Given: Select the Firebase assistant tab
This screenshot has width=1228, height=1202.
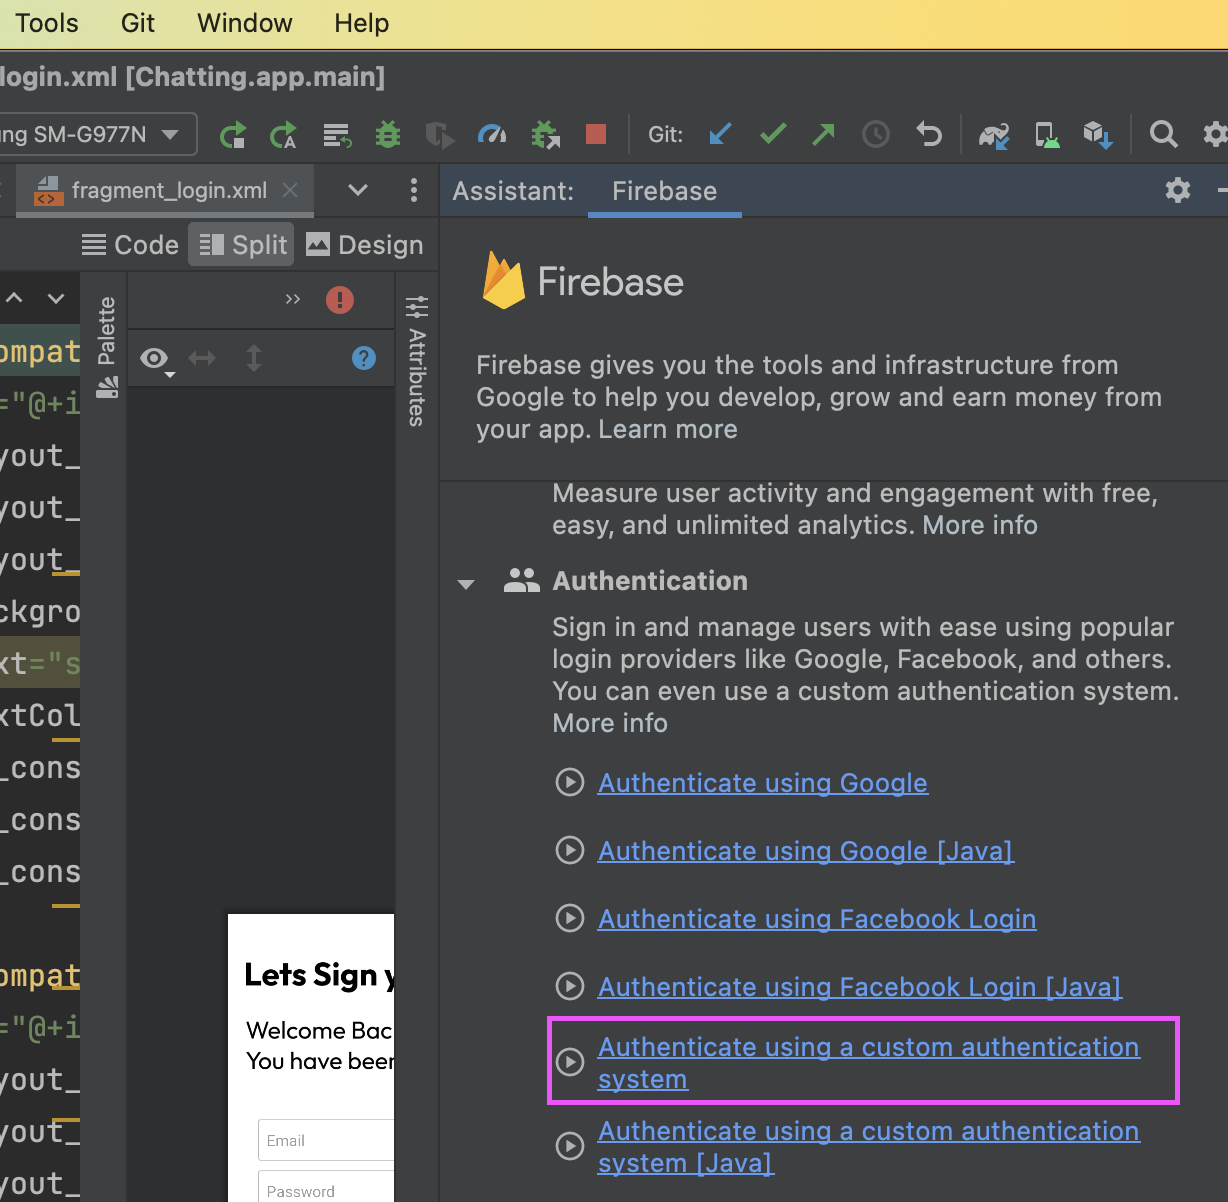Looking at the screenshot, I should point(664,191).
